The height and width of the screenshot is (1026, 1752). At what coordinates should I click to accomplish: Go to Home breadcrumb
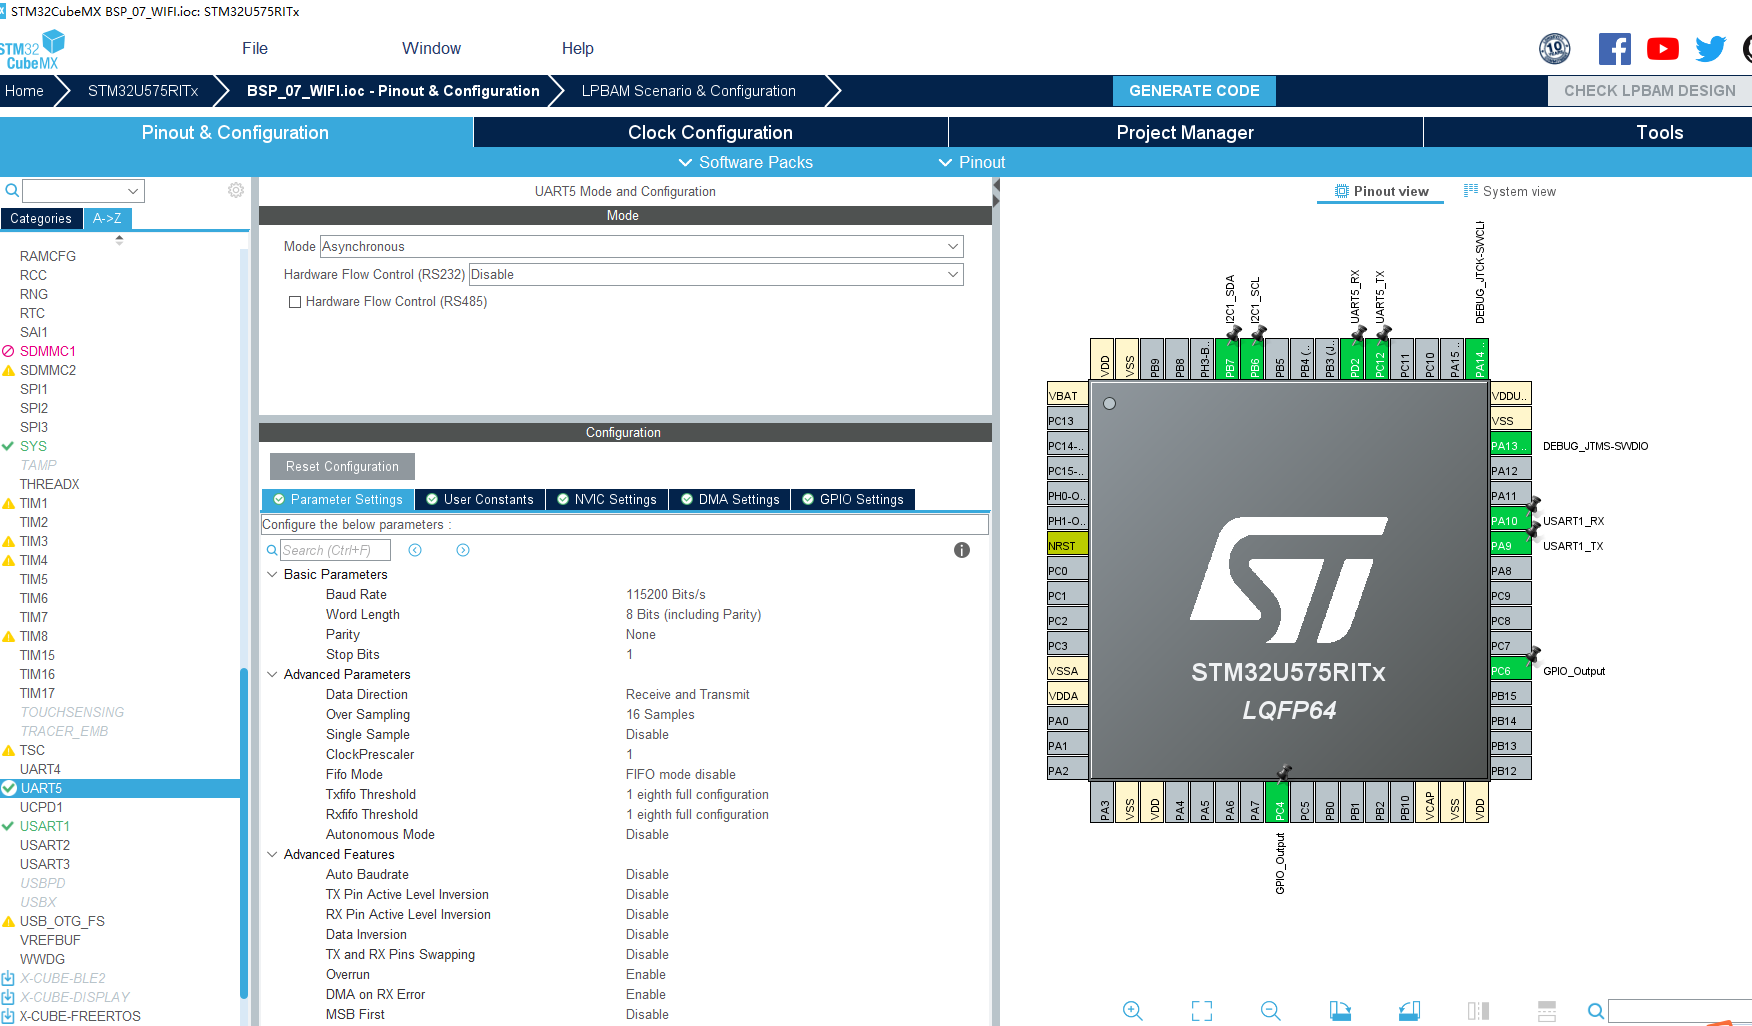coord(24,90)
